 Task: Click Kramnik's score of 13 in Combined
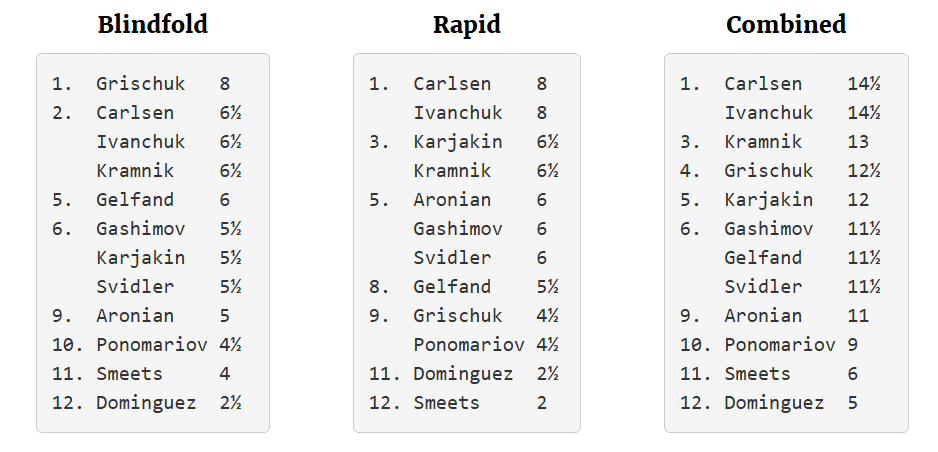point(858,142)
